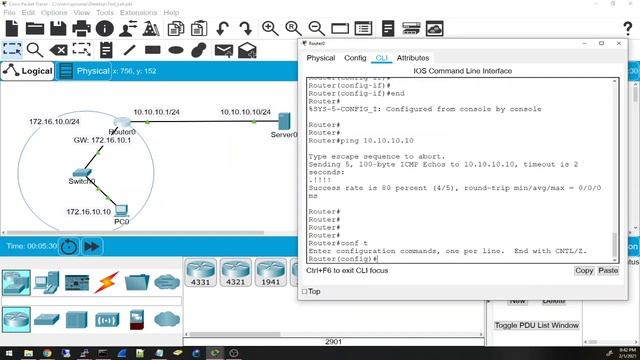Select the Routers subcategory
This screenshot has width=640, height=360.
click(x=16, y=320)
